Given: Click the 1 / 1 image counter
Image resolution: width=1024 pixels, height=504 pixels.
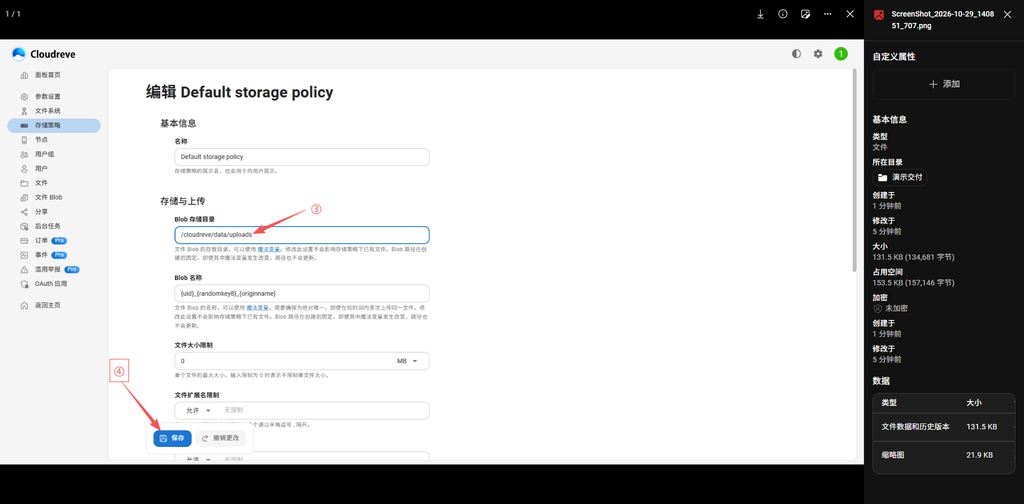Looking at the screenshot, I should pos(14,14).
